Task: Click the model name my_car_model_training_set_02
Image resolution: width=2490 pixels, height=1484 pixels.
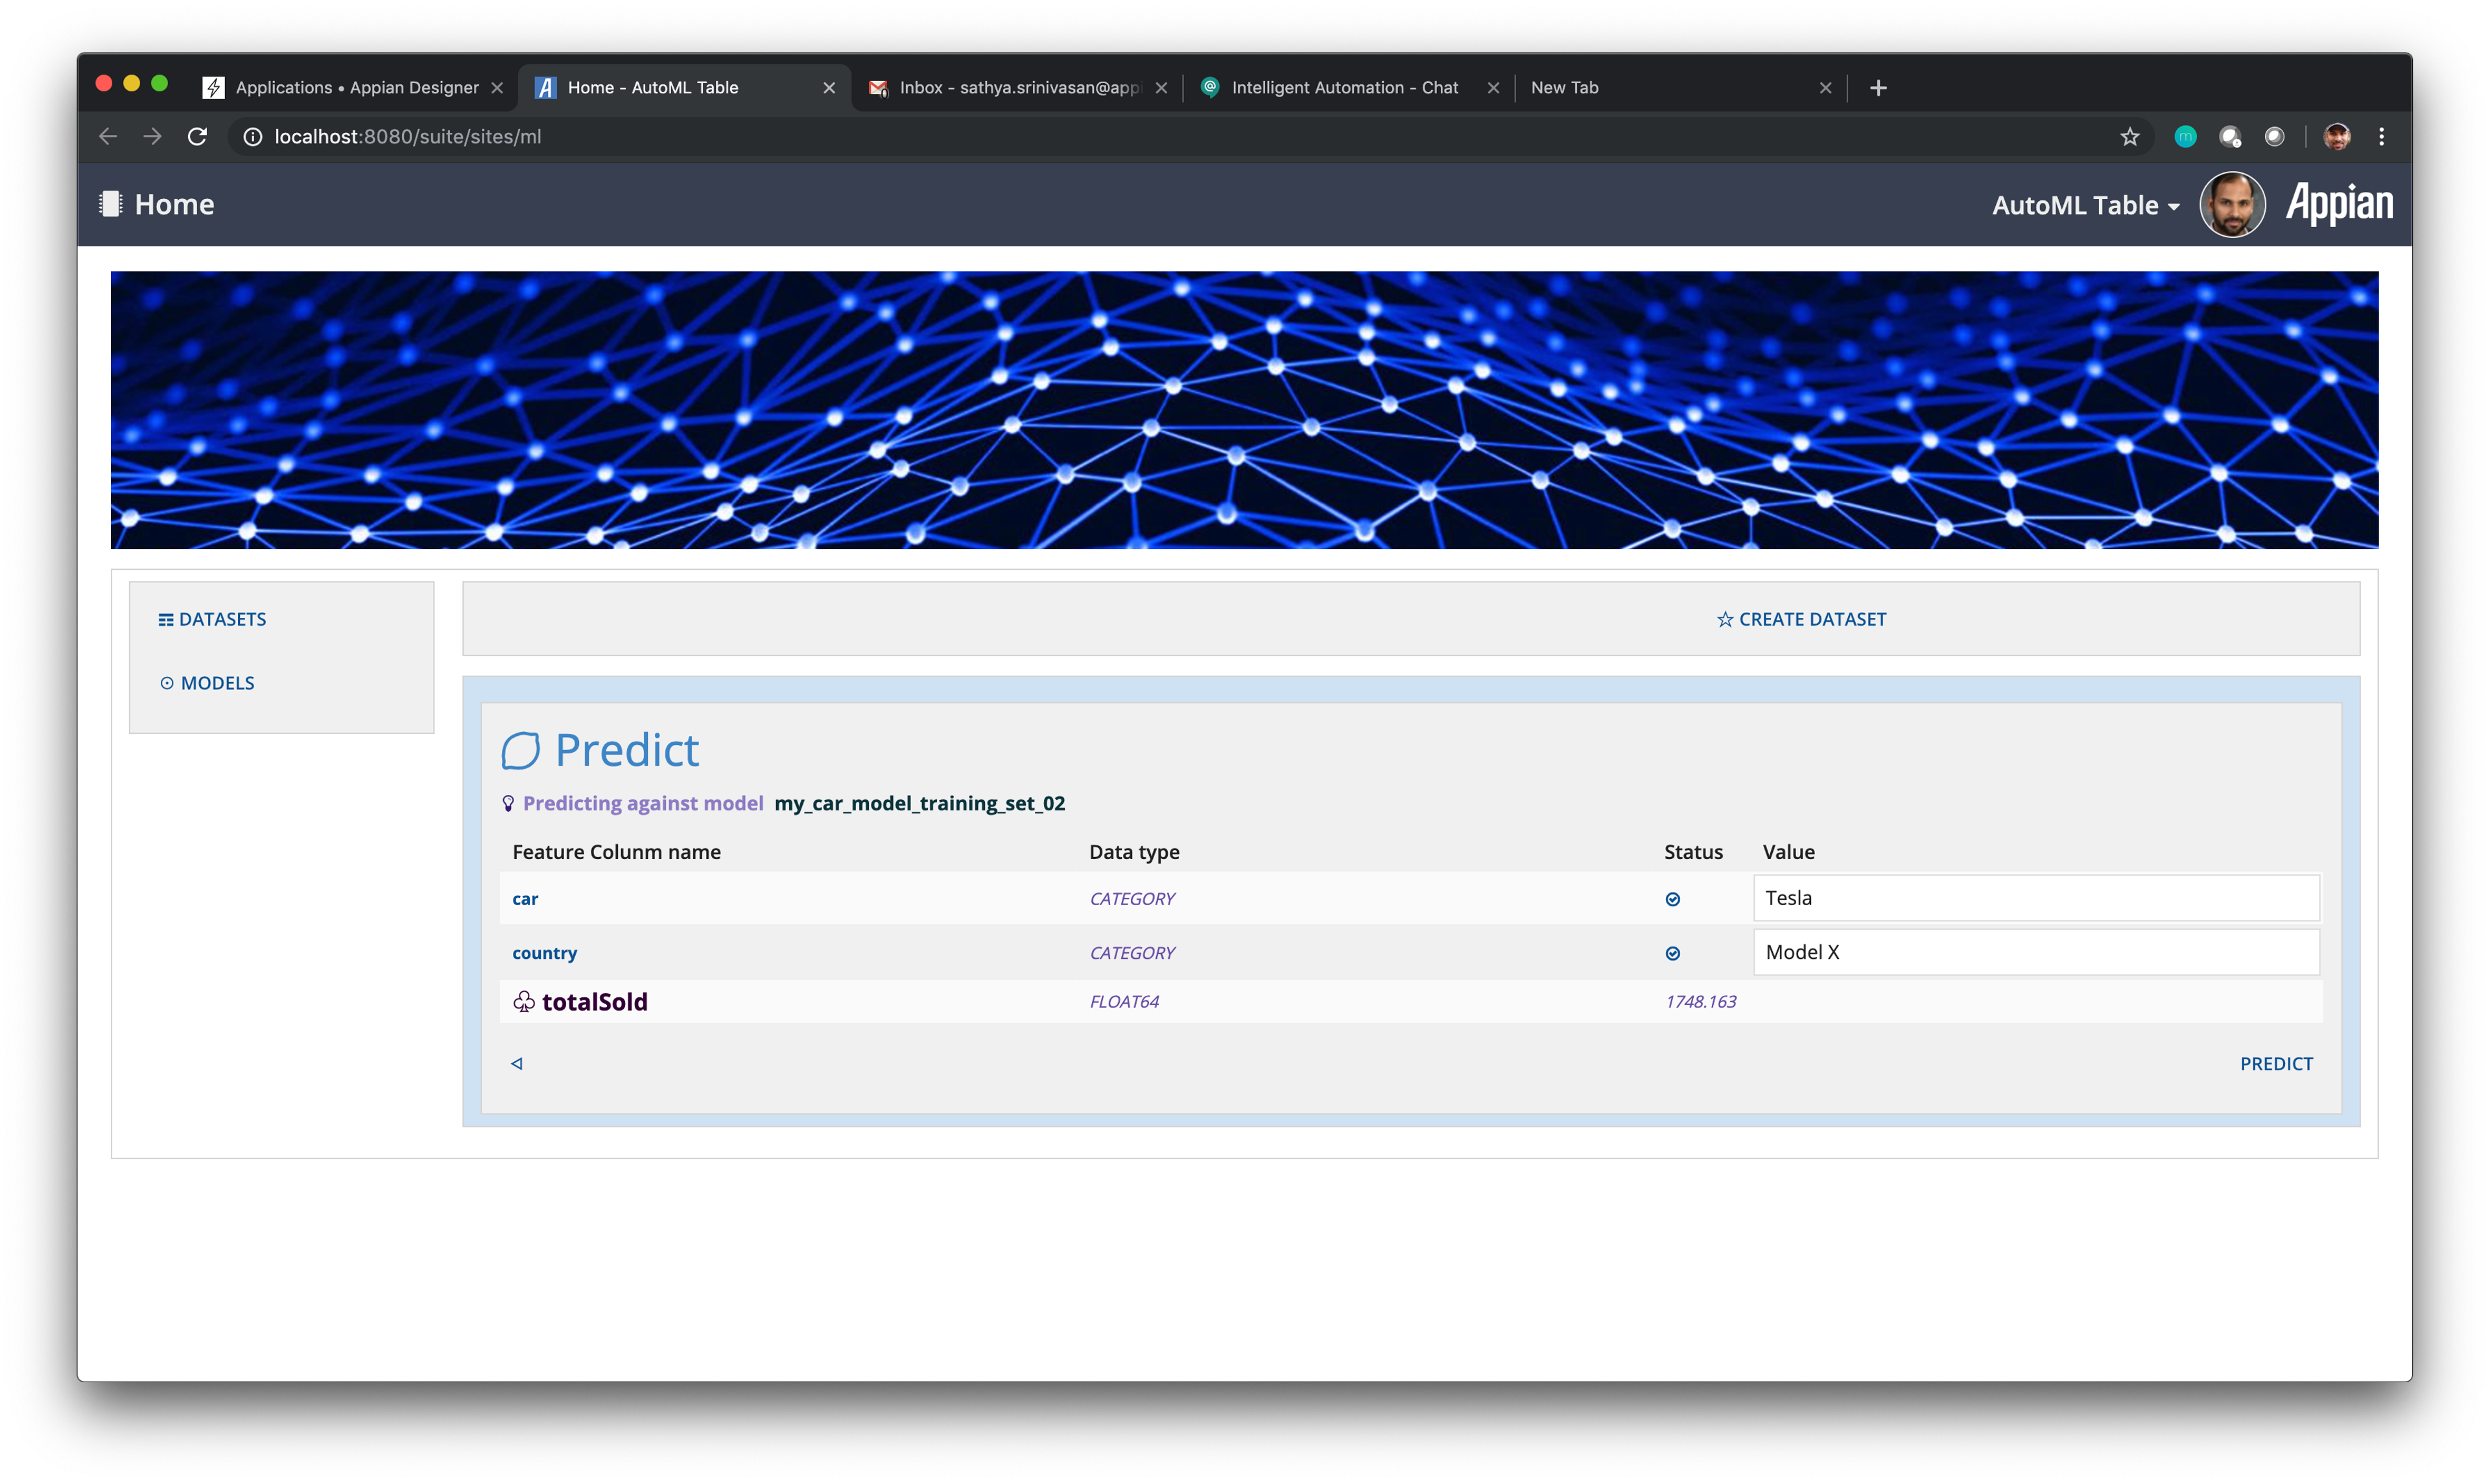Action: click(919, 803)
